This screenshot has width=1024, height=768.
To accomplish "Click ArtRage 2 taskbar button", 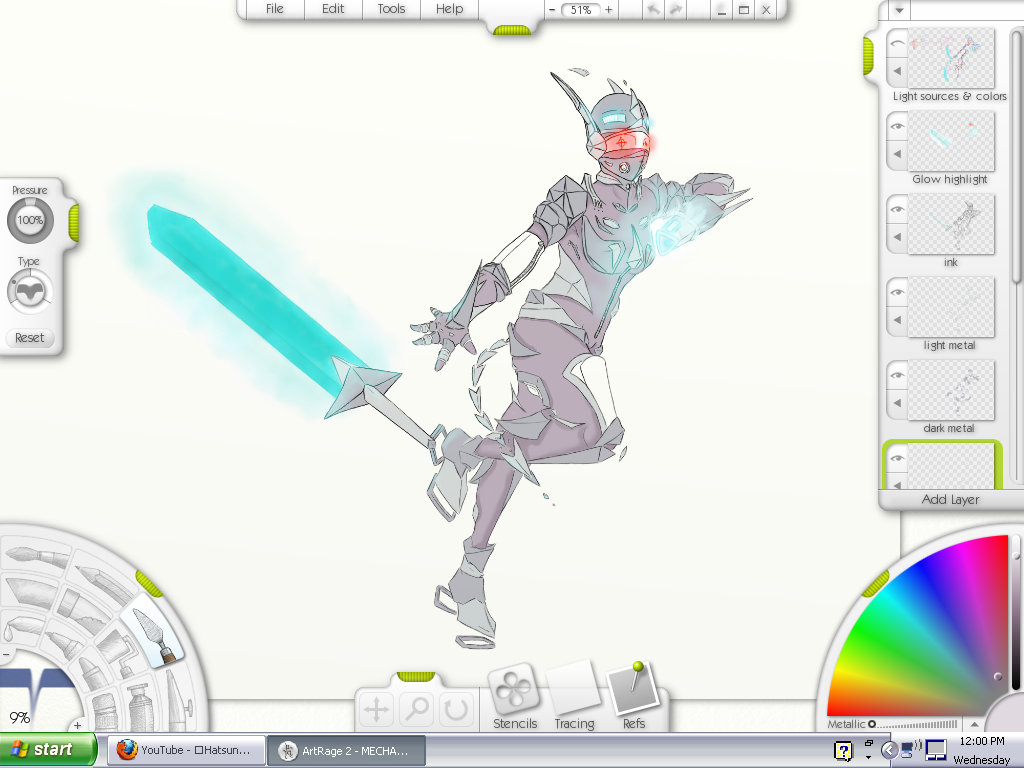I will coord(347,750).
